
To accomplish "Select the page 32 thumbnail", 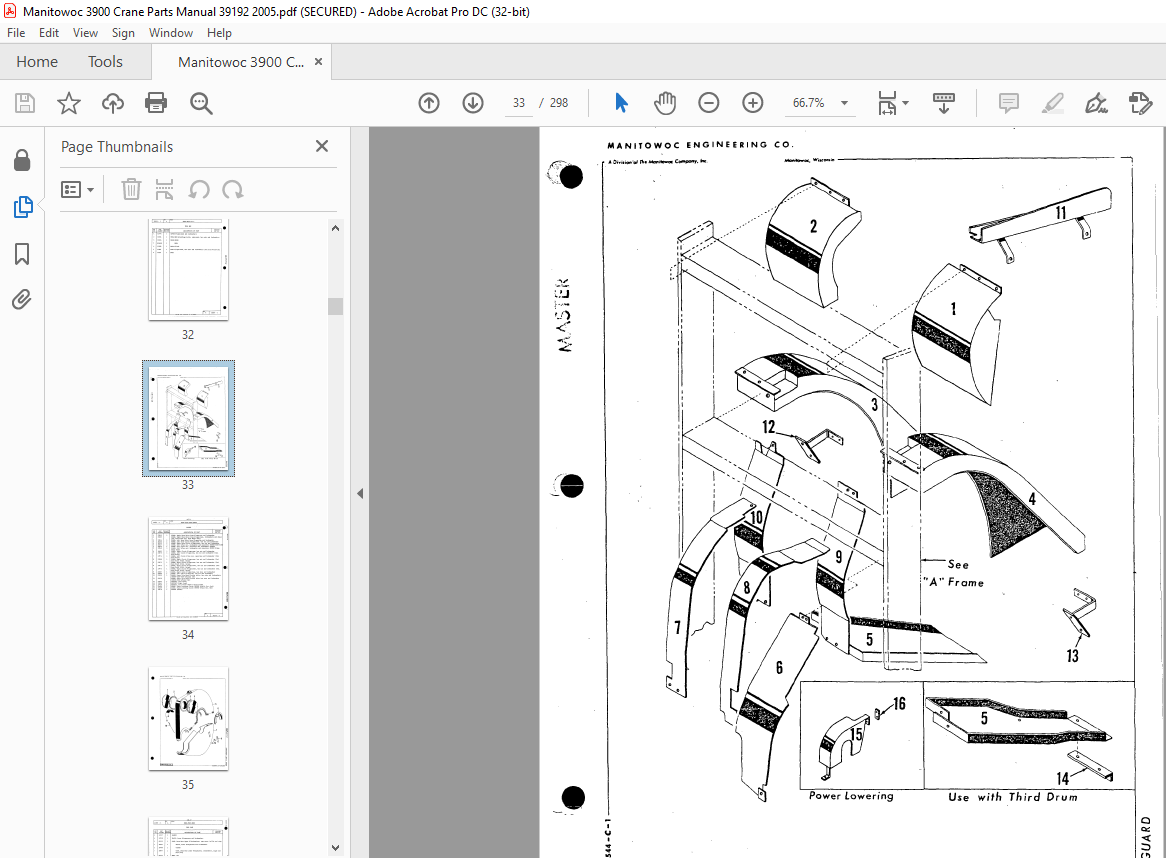I will point(188,269).
